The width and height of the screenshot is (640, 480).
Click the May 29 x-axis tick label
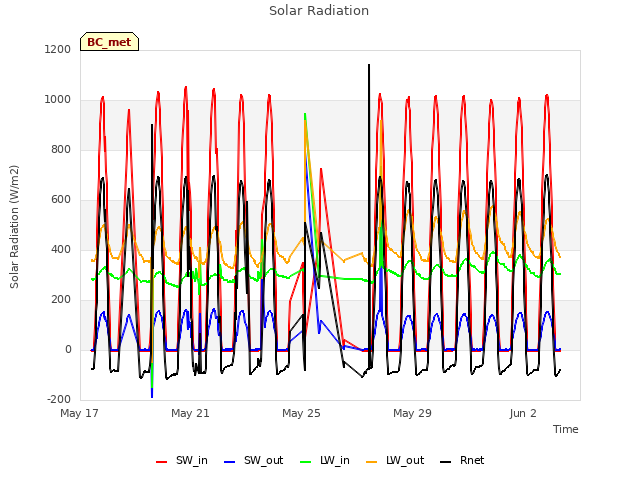[x=412, y=413]
